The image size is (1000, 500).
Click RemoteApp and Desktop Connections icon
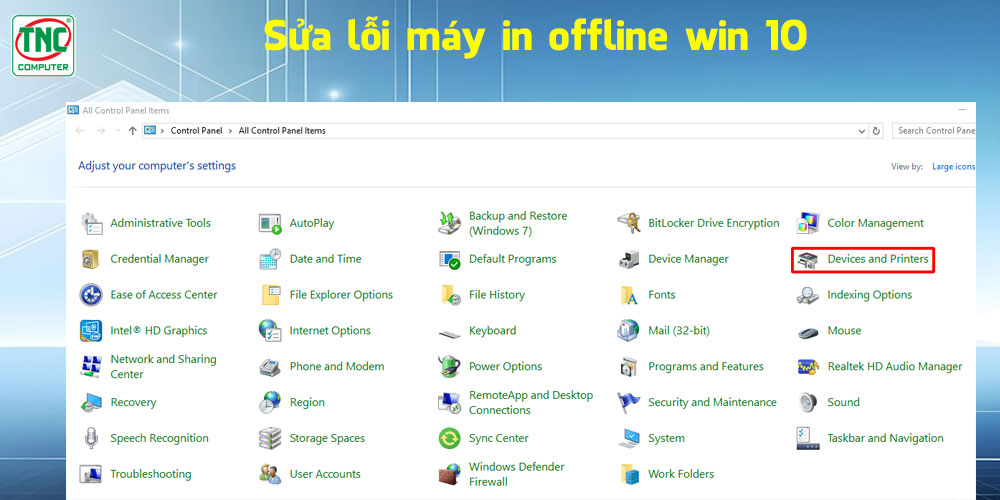click(450, 402)
